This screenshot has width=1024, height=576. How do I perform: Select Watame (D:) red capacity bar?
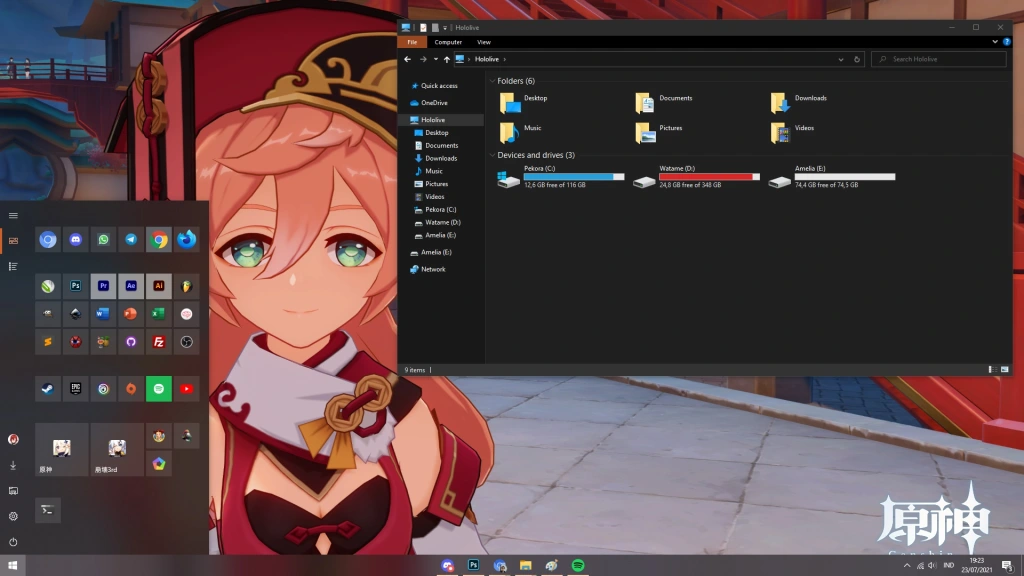[x=709, y=177]
